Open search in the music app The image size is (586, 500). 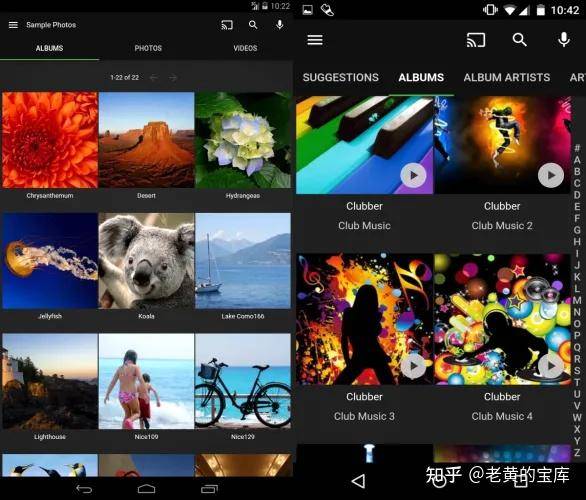(x=519, y=40)
